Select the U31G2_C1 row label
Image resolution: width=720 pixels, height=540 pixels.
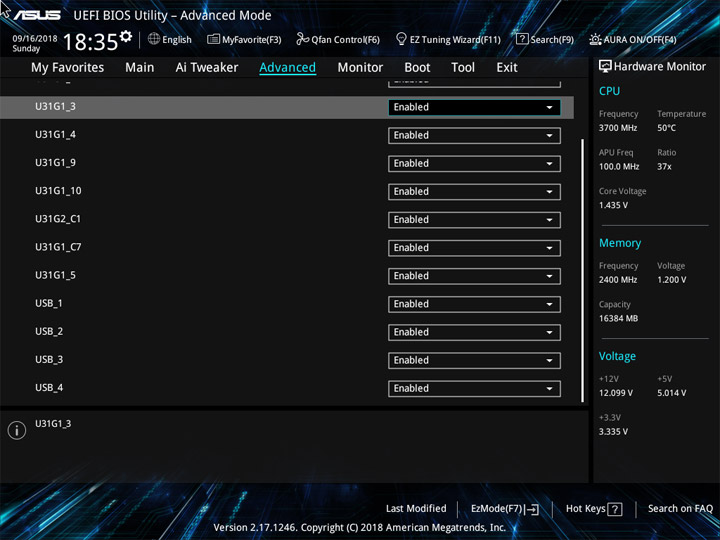pos(58,219)
